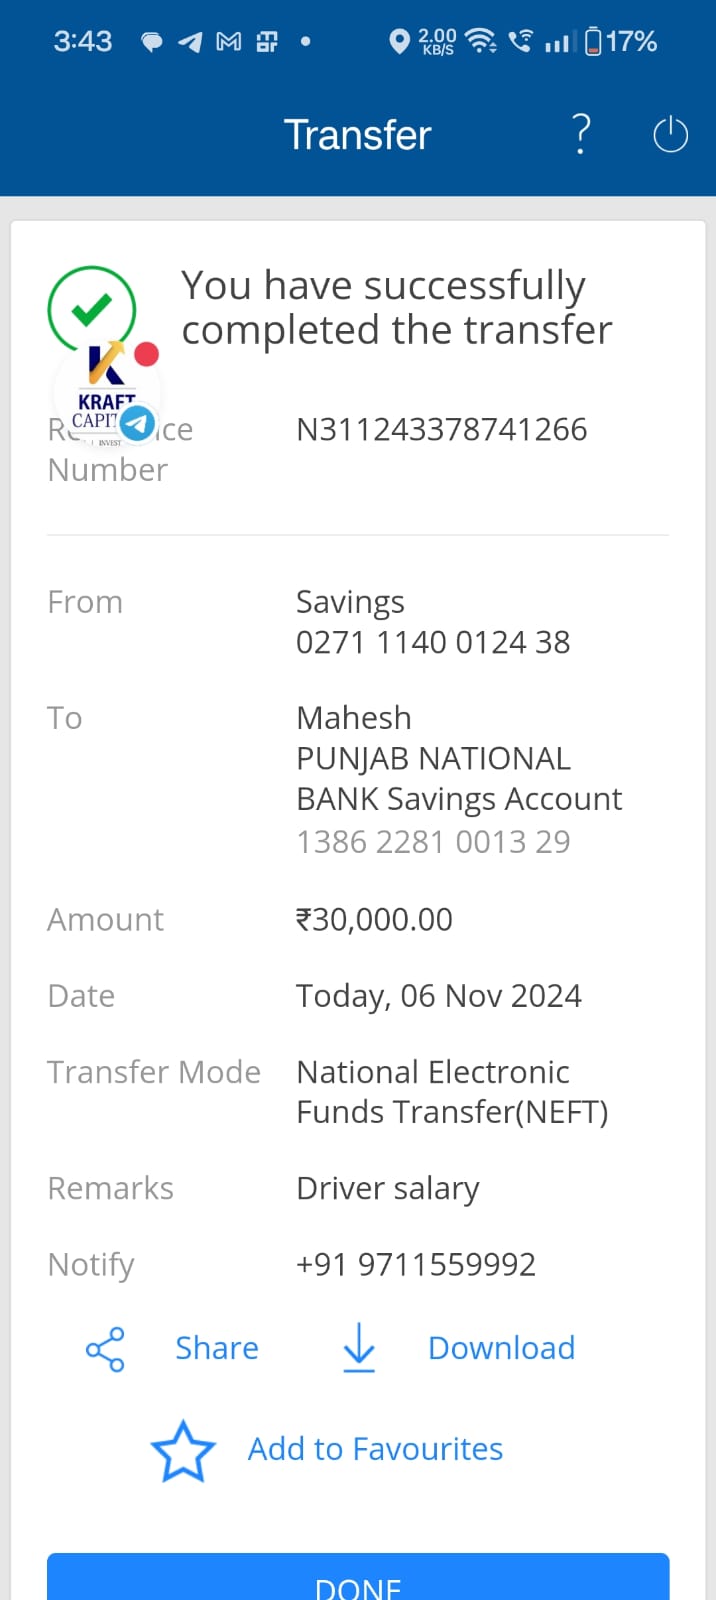Tap the beneficiary account number 1386 2281 0013 29
Image resolution: width=716 pixels, height=1600 pixels.
(433, 842)
